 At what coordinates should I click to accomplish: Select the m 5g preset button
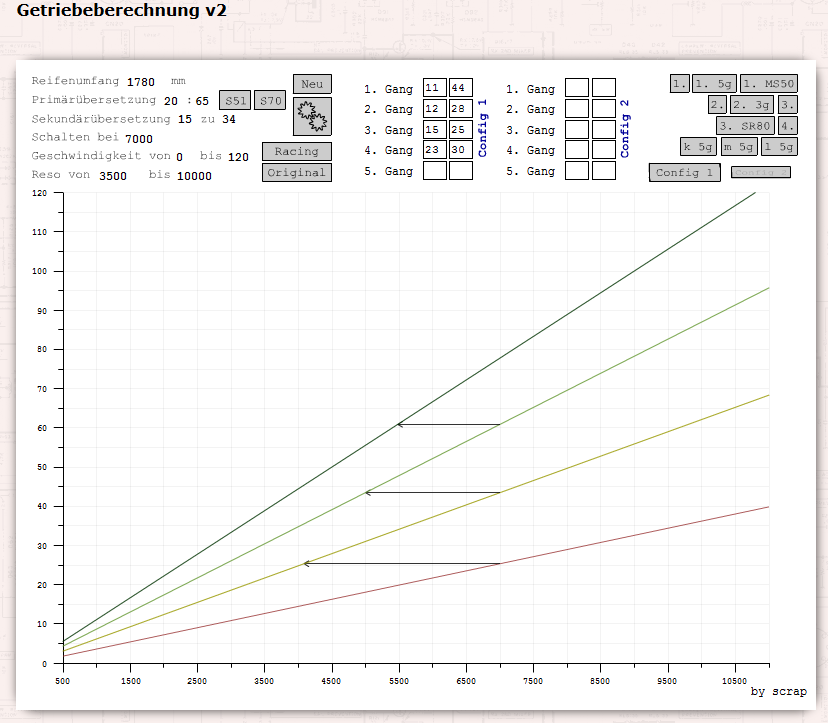[x=739, y=147]
